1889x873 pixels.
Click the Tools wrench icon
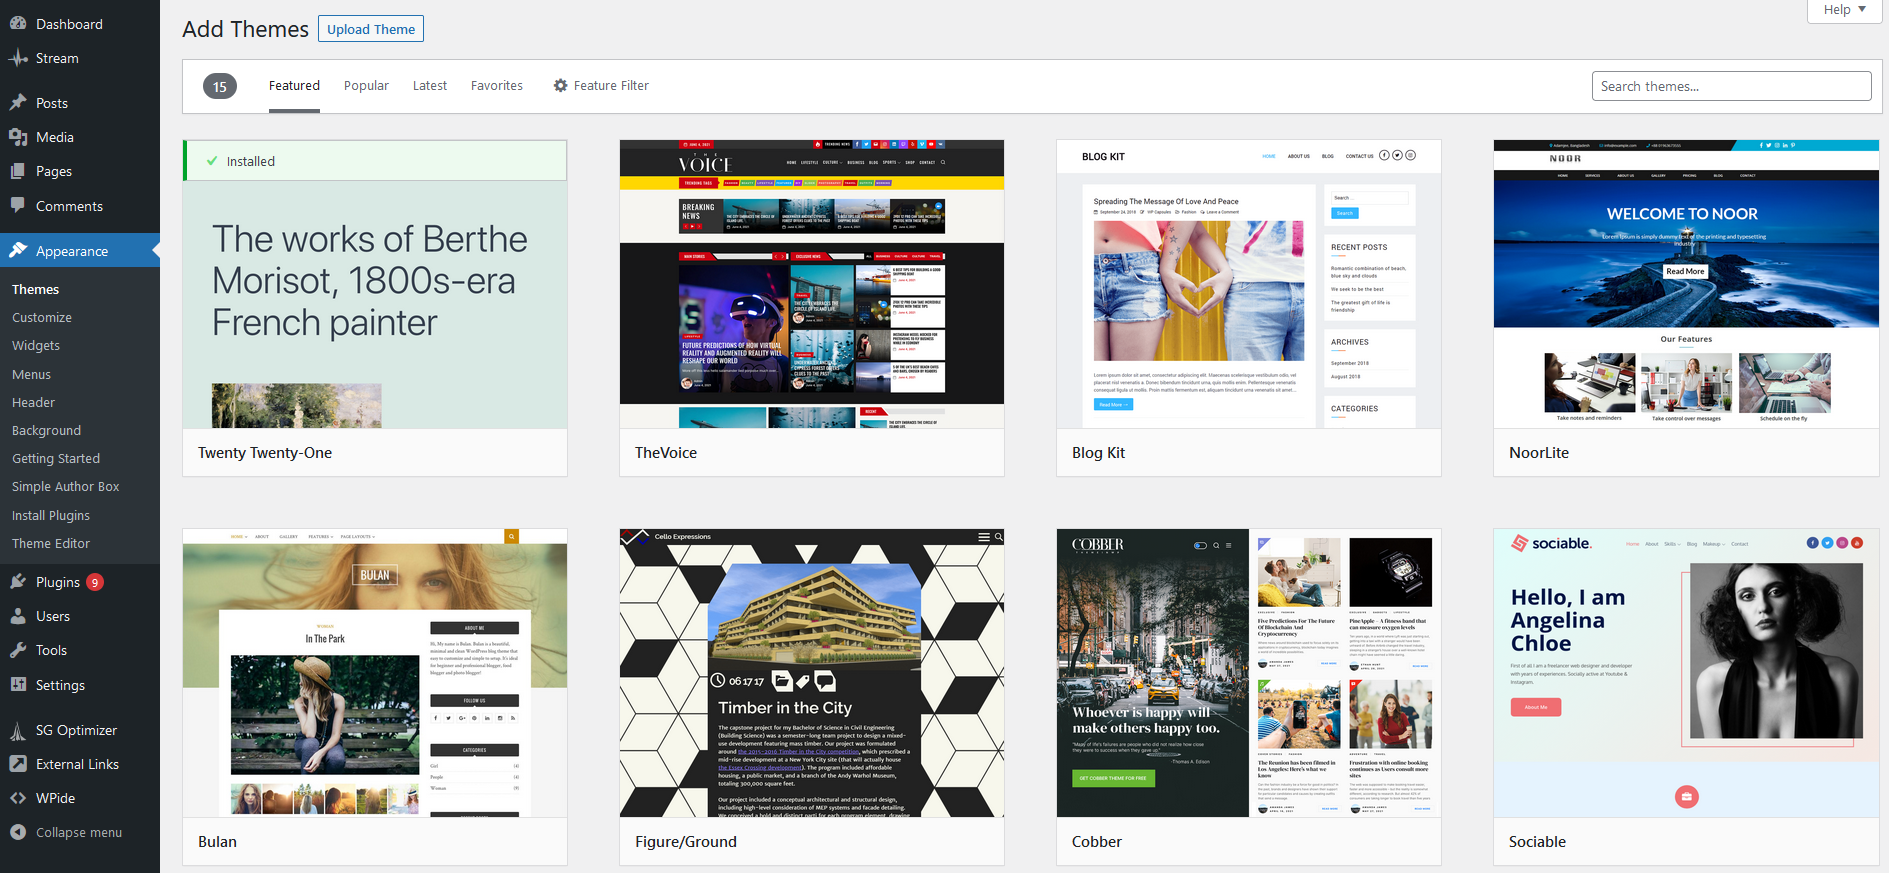coord(18,650)
